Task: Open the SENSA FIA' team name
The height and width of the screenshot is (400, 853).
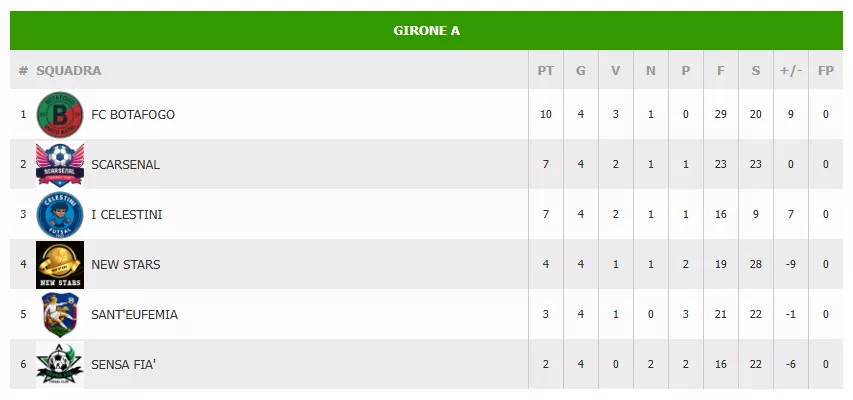Action: [123, 365]
